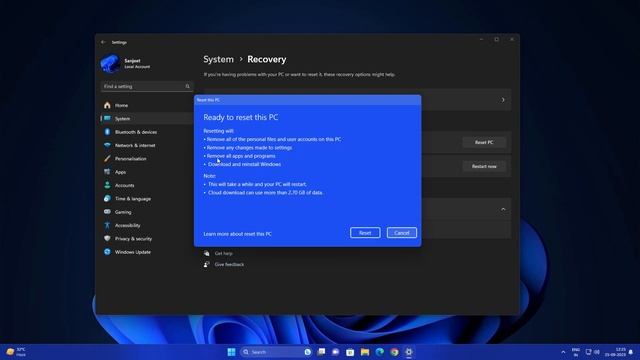Click the Windows Update arrows icon
This screenshot has width=640, height=360.
107,252
